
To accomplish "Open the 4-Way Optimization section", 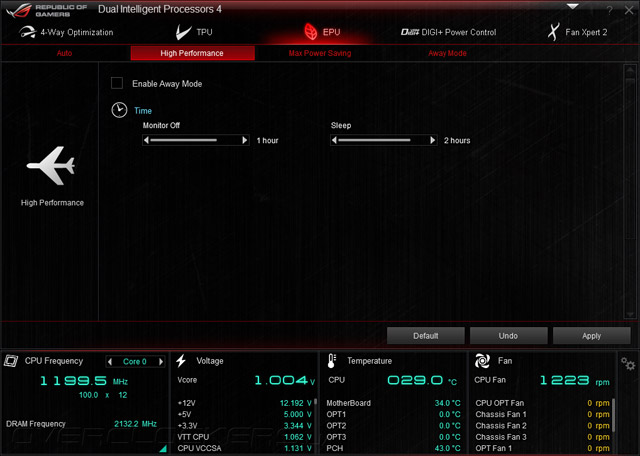I will pyautogui.click(x=66, y=32).
